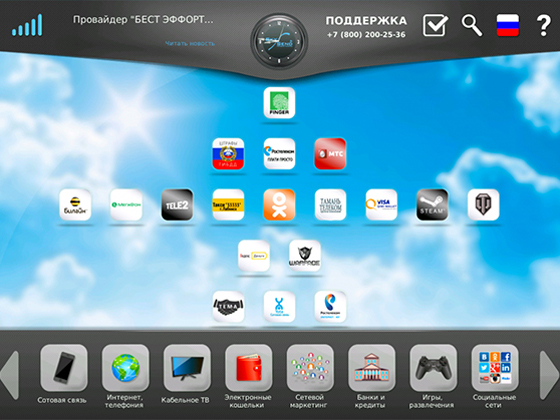Screen dimensions: 560x420
Task: Show previous categories with left arrow
Action: coord(10,375)
